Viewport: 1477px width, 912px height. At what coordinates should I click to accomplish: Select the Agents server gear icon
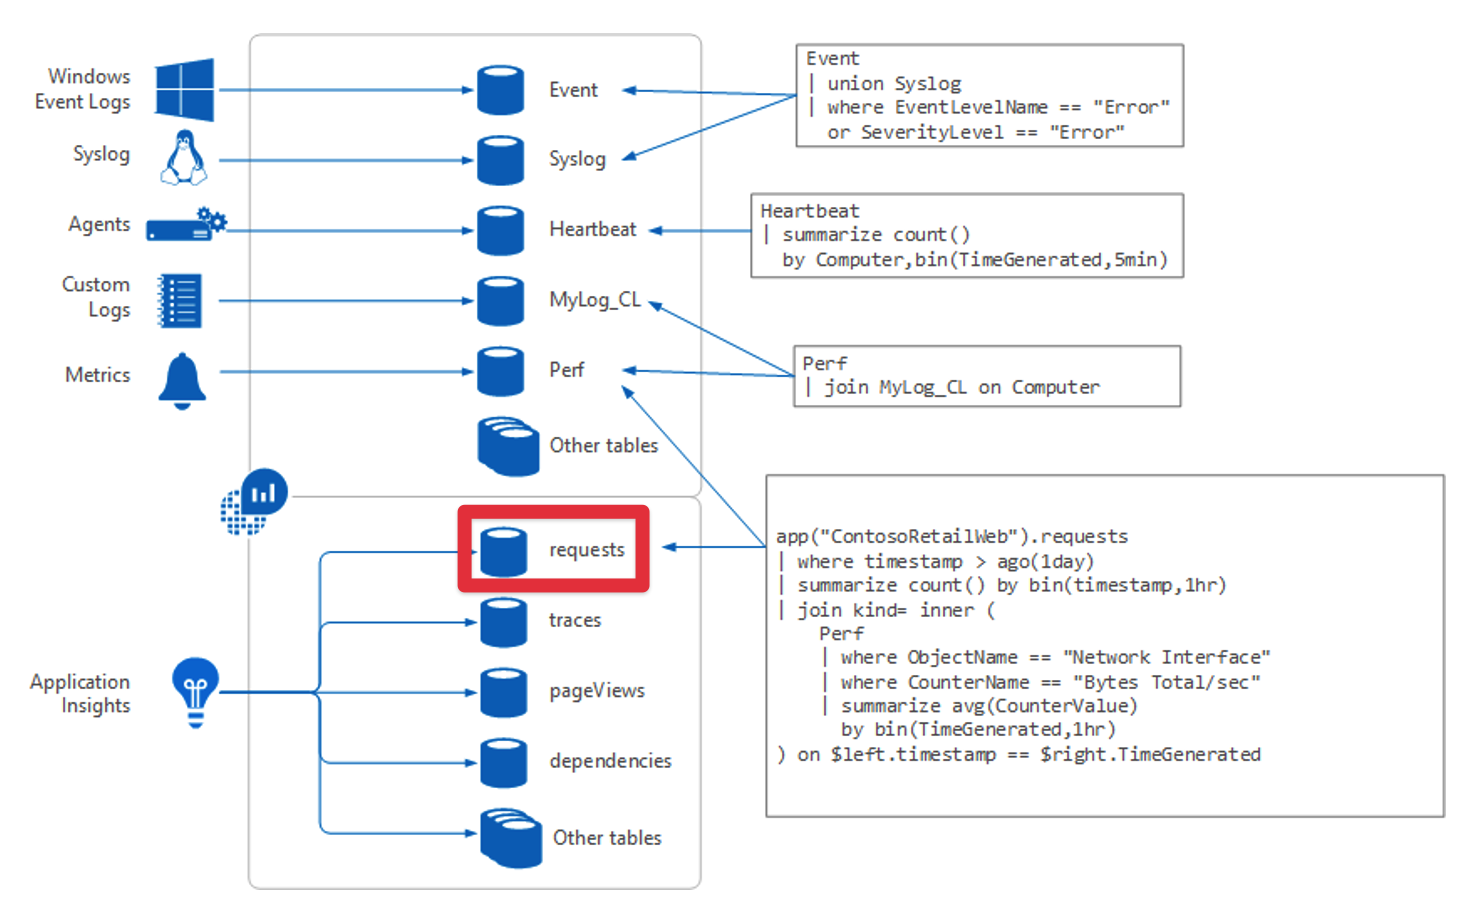tap(187, 225)
